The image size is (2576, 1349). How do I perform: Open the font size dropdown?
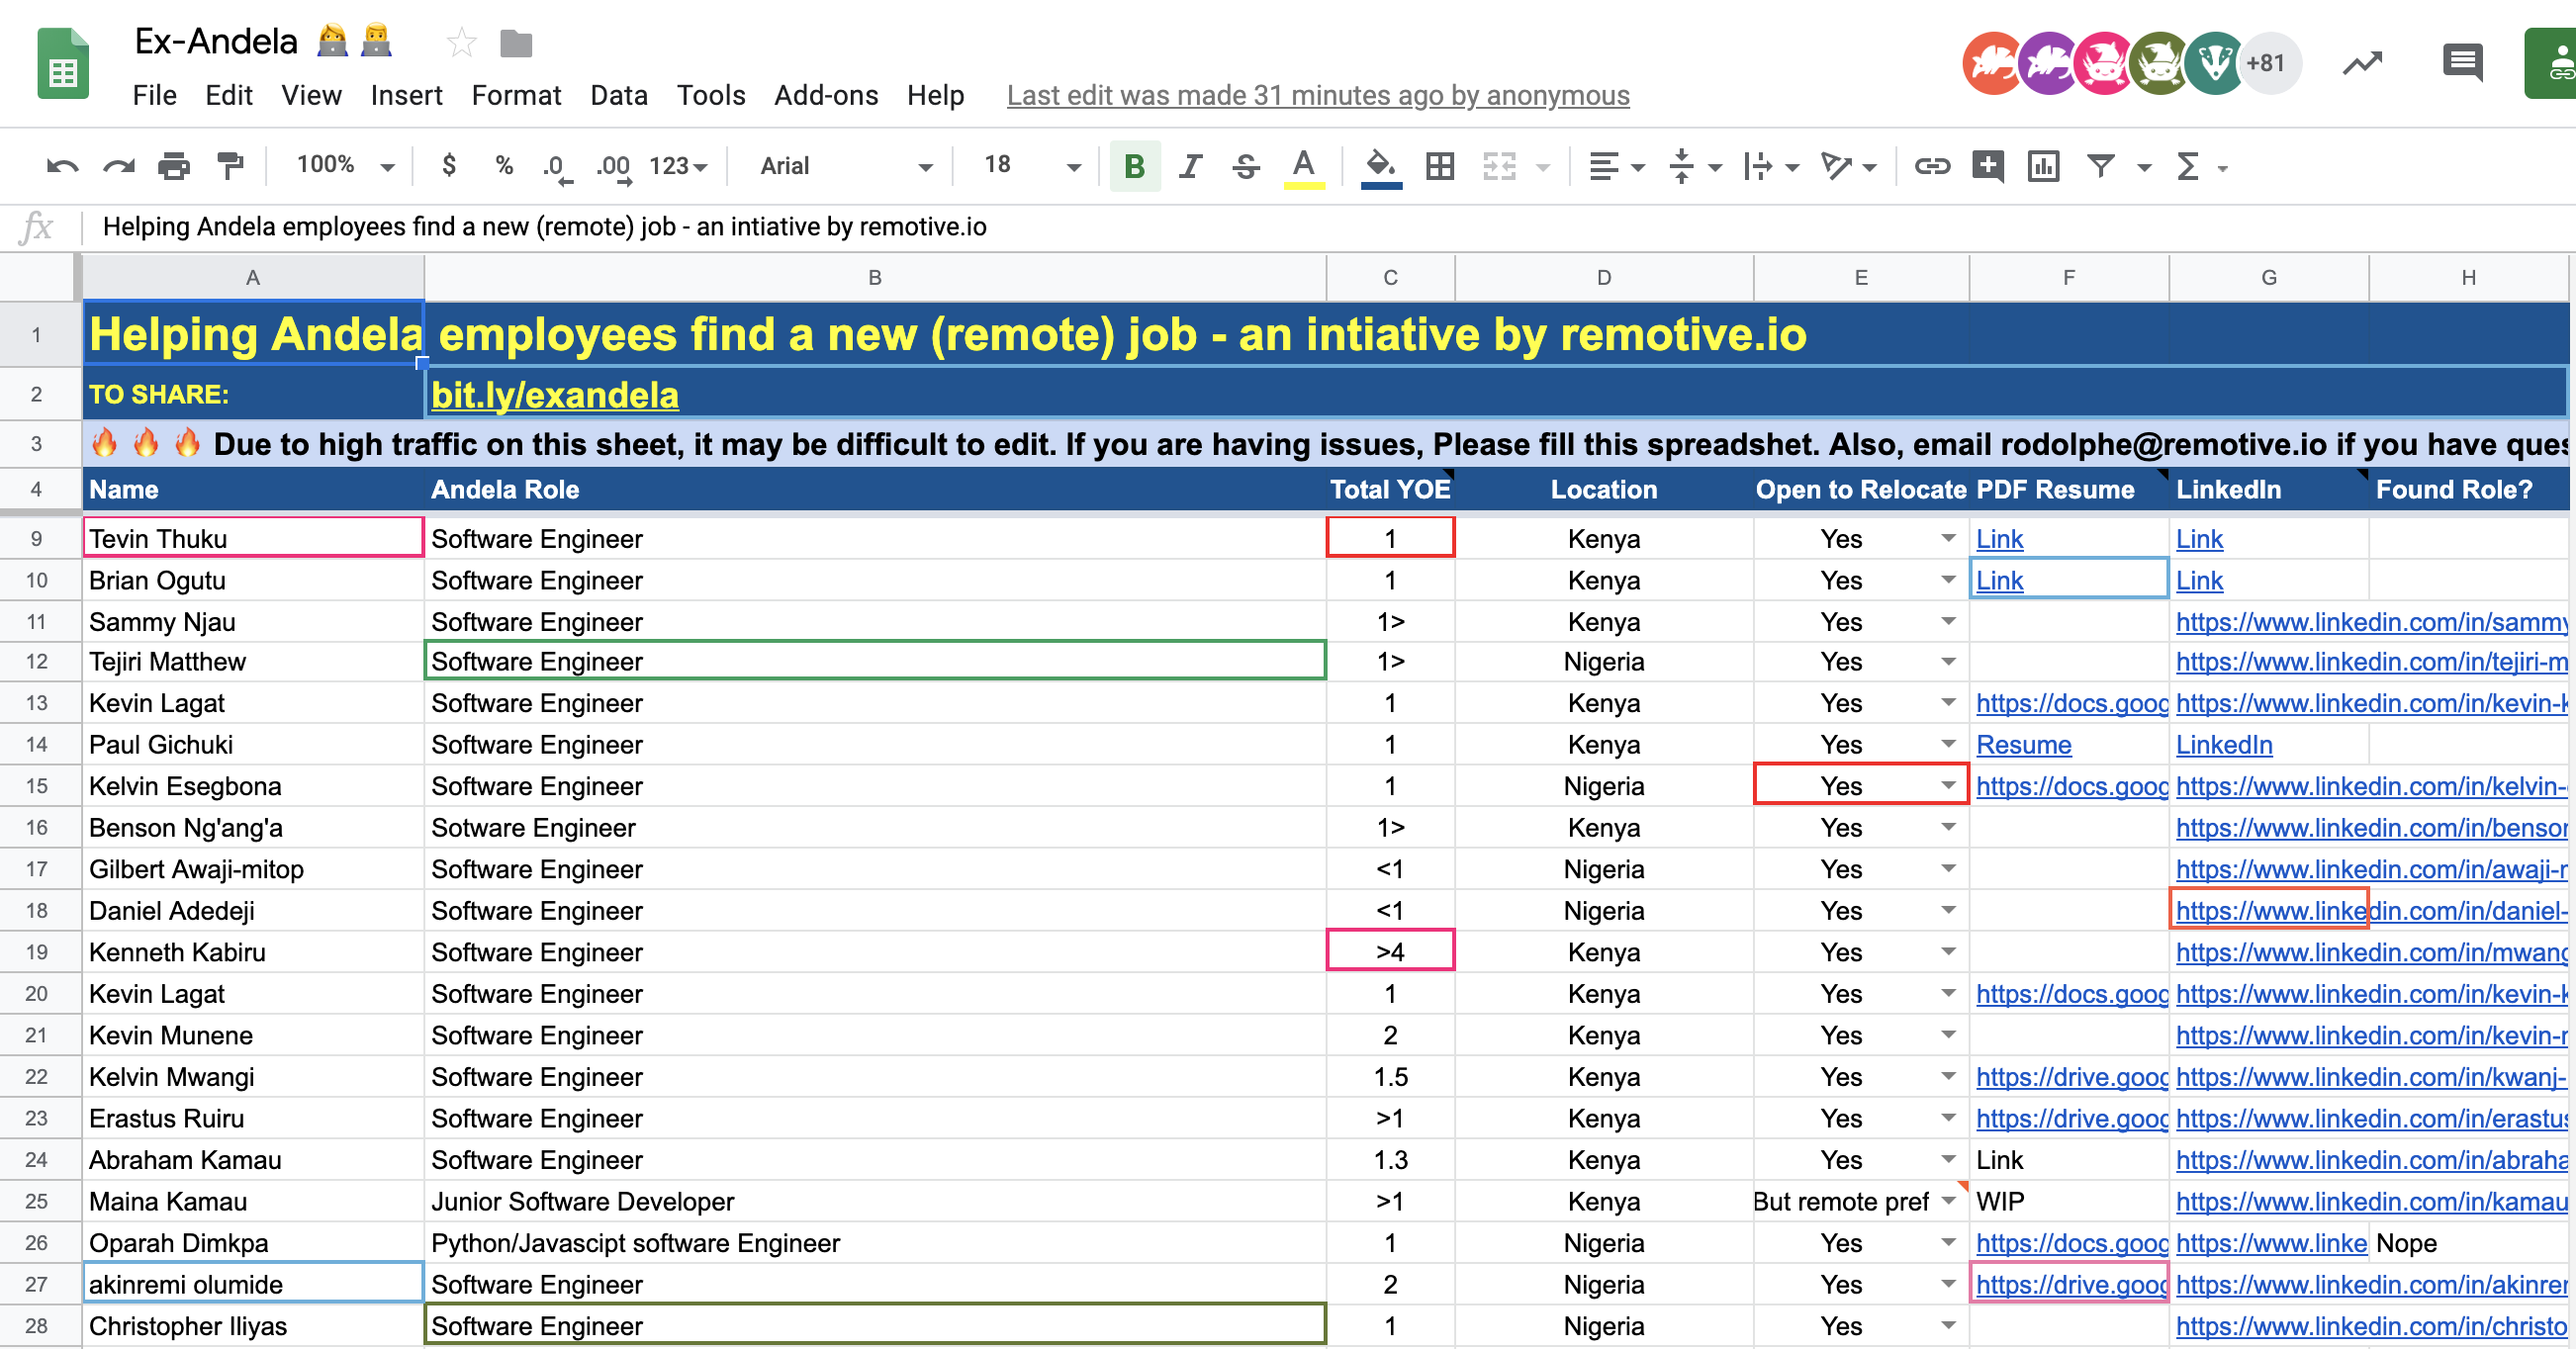point(1031,166)
